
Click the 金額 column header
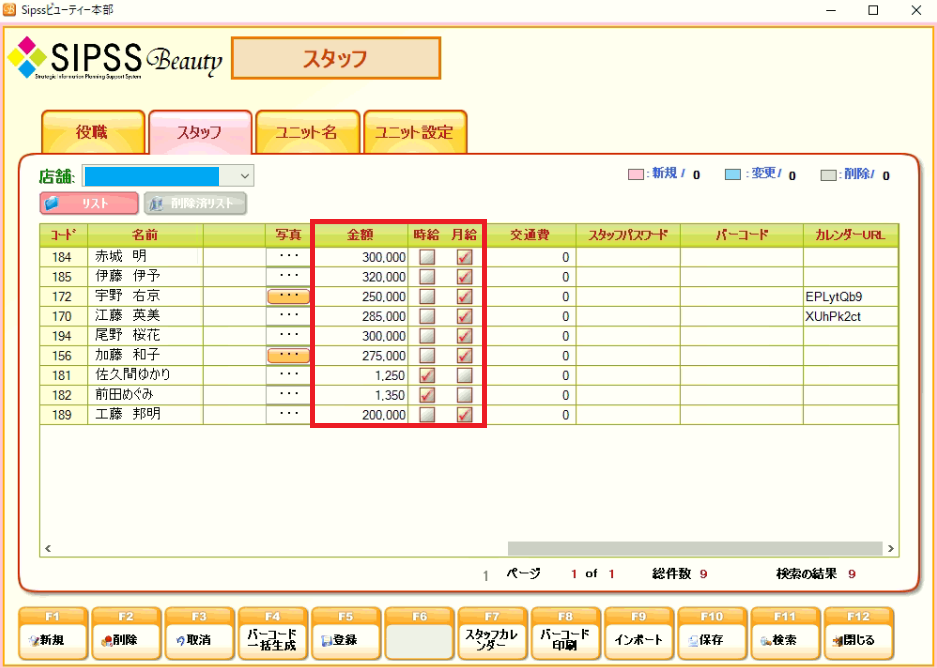point(361,235)
